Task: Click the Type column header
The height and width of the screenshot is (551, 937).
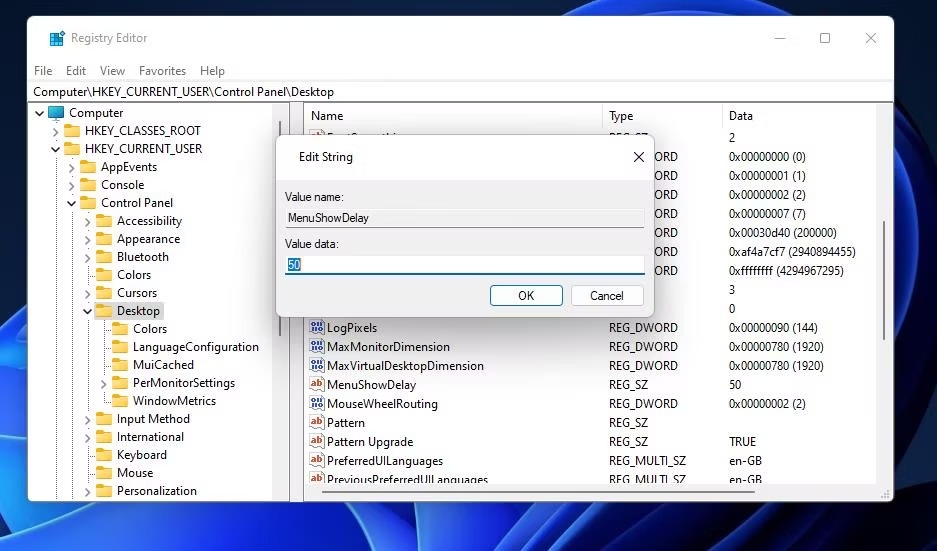Action: pyautogui.click(x=662, y=115)
